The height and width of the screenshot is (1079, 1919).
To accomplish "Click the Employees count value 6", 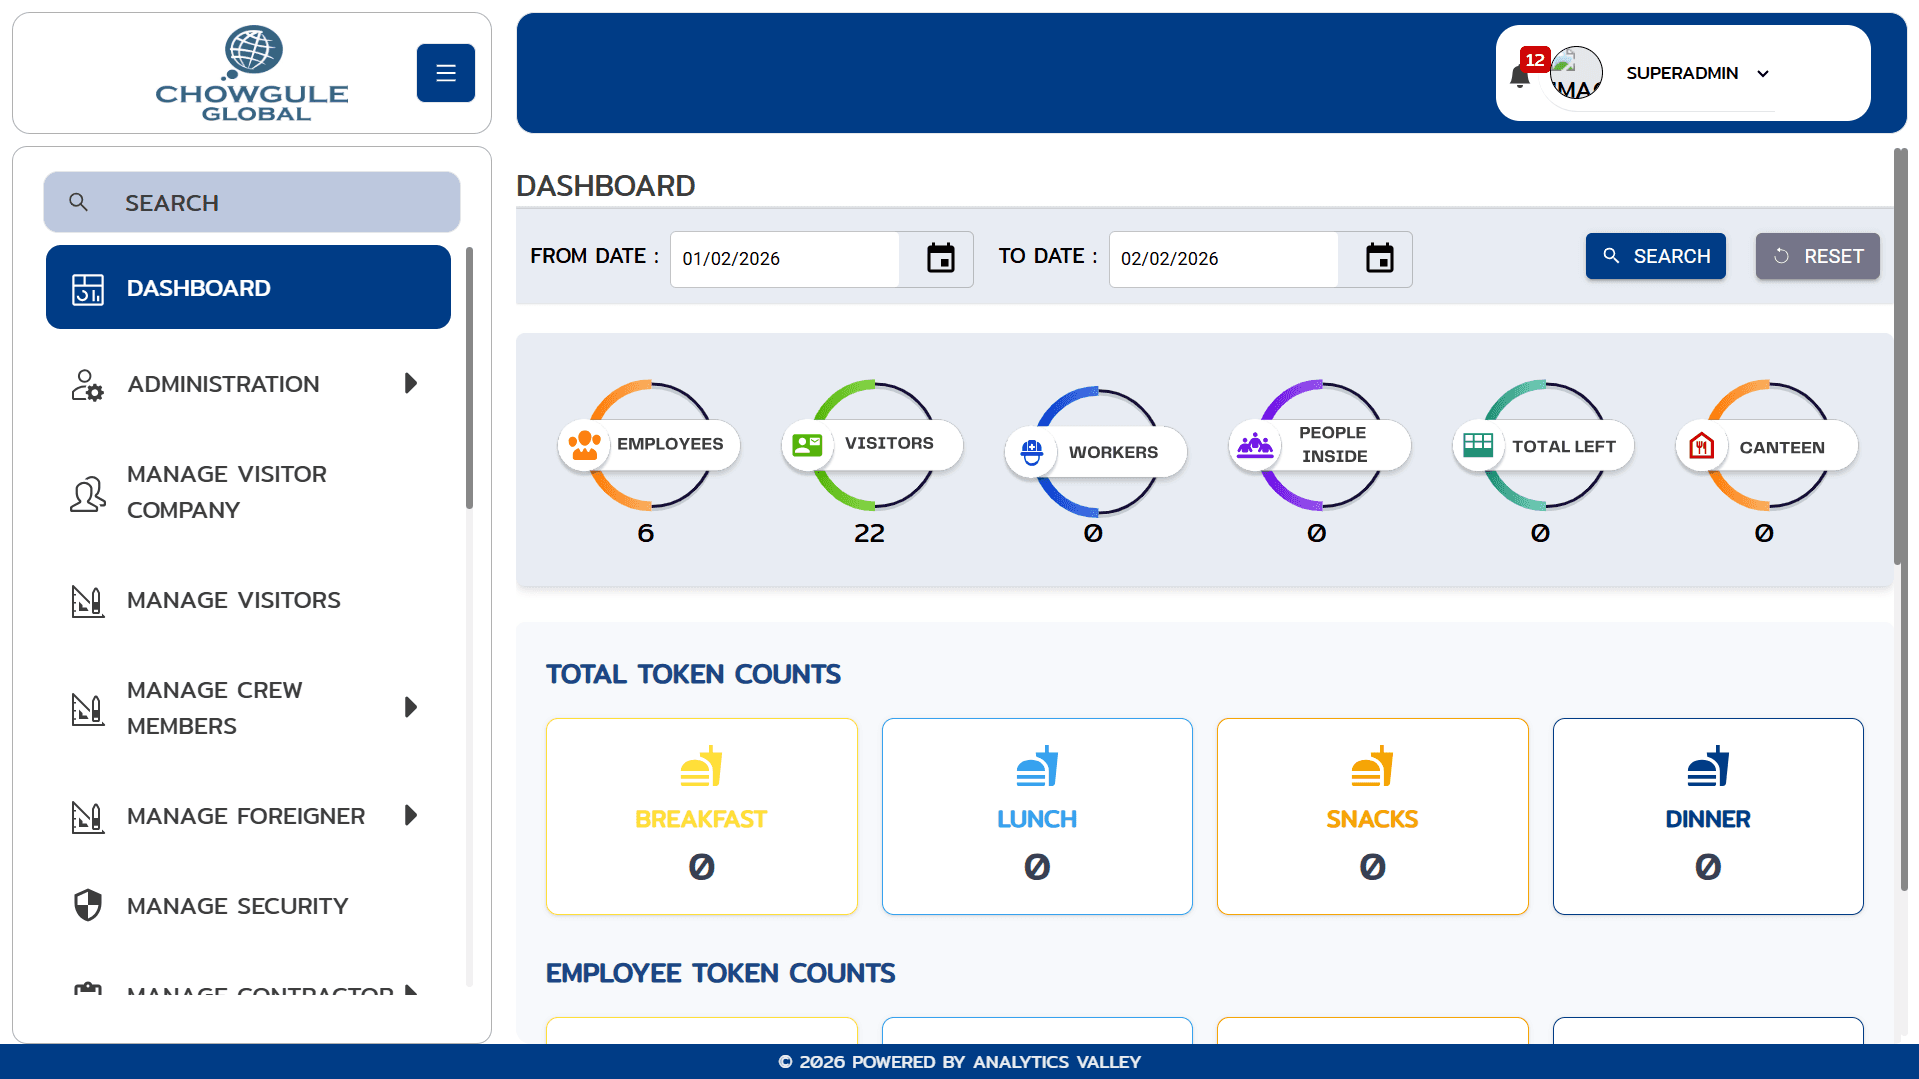I will pos(646,533).
